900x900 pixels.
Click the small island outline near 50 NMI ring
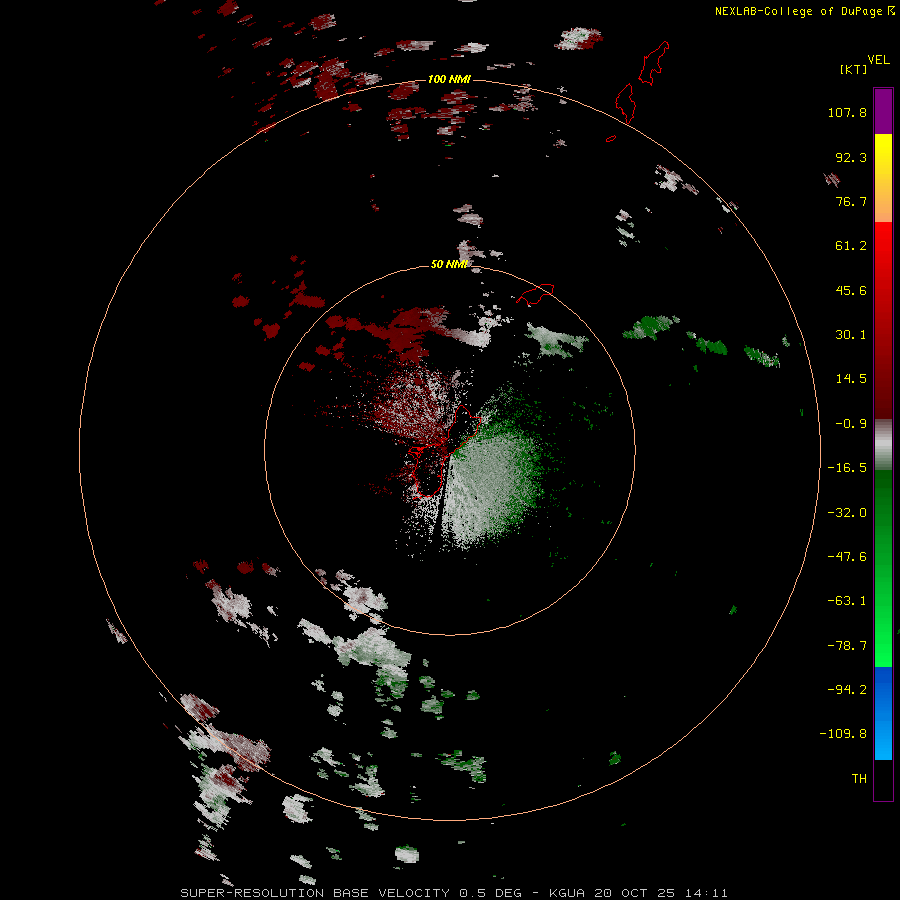pyautogui.click(x=535, y=293)
